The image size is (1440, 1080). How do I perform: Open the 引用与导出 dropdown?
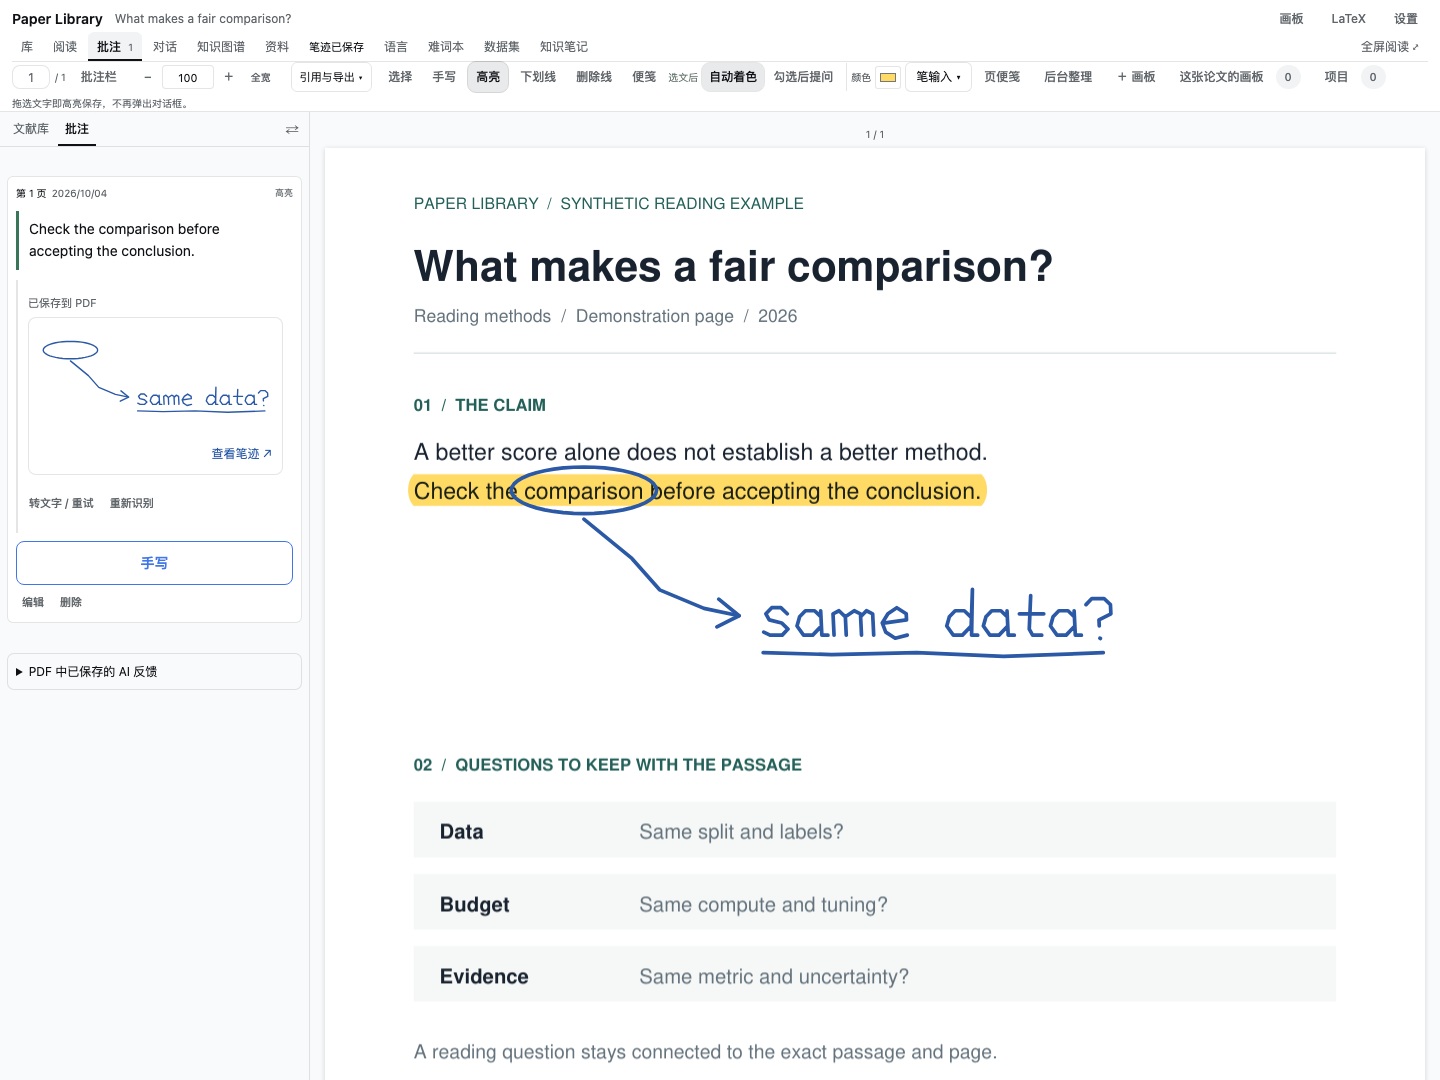click(x=331, y=77)
